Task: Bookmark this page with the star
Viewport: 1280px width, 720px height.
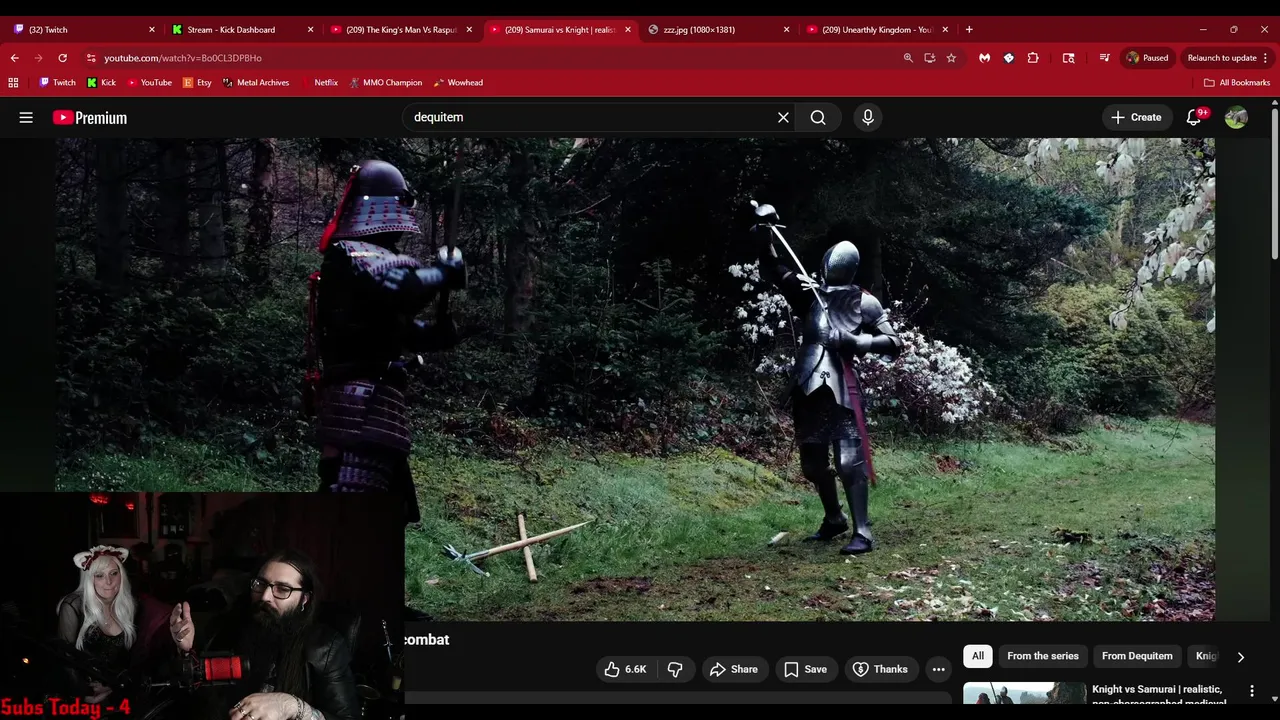Action: point(951,58)
